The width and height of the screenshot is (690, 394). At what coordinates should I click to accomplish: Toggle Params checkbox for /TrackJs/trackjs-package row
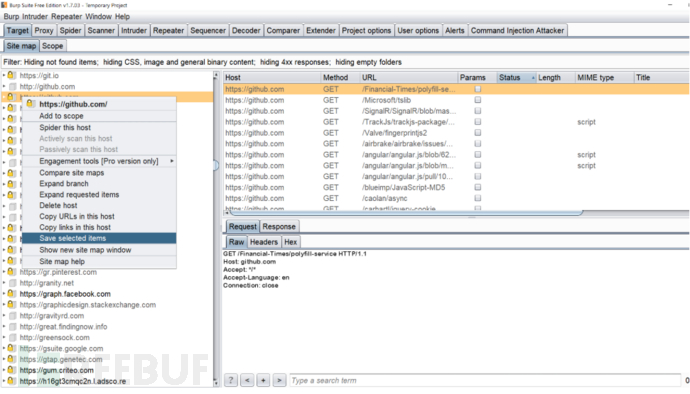[477, 122]
